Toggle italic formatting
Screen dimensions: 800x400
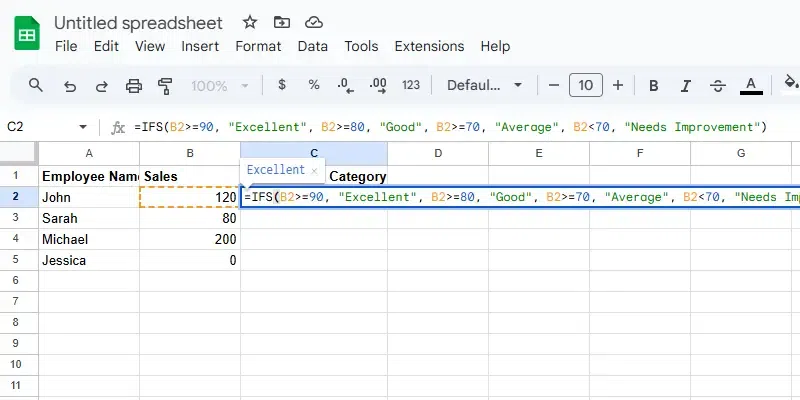(x=686, y=86)
